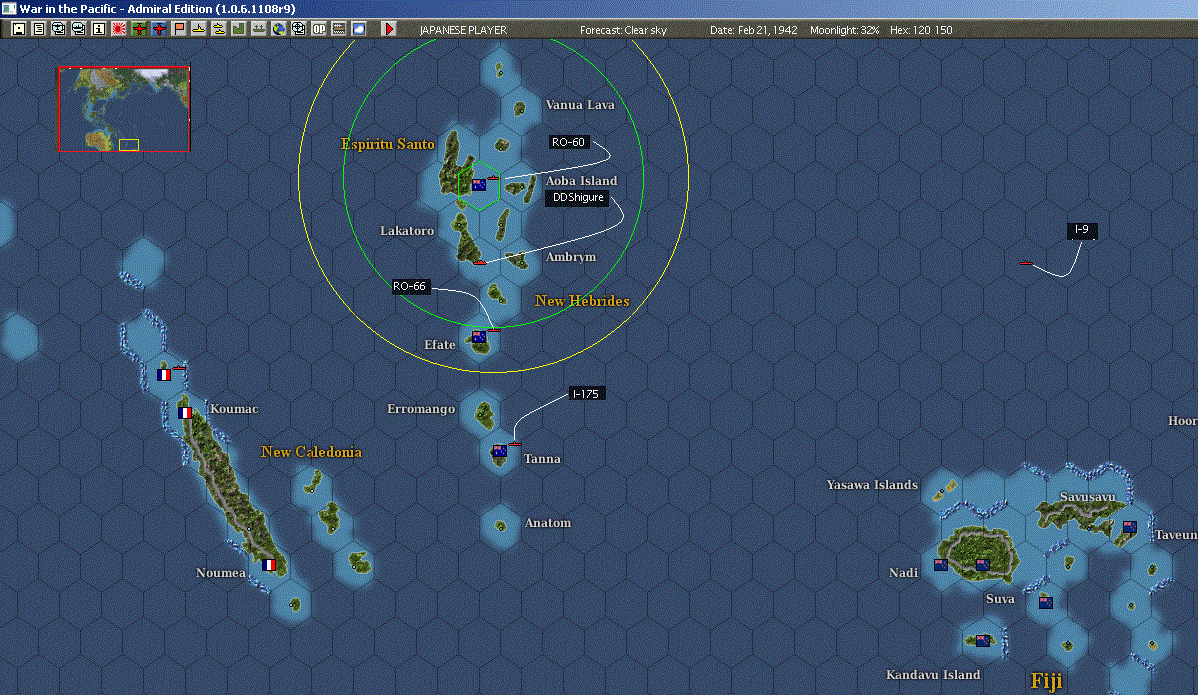This screenshot has width=1198, height=695.
Task: Click the New Caledonia region label
Action: (311, 451)
